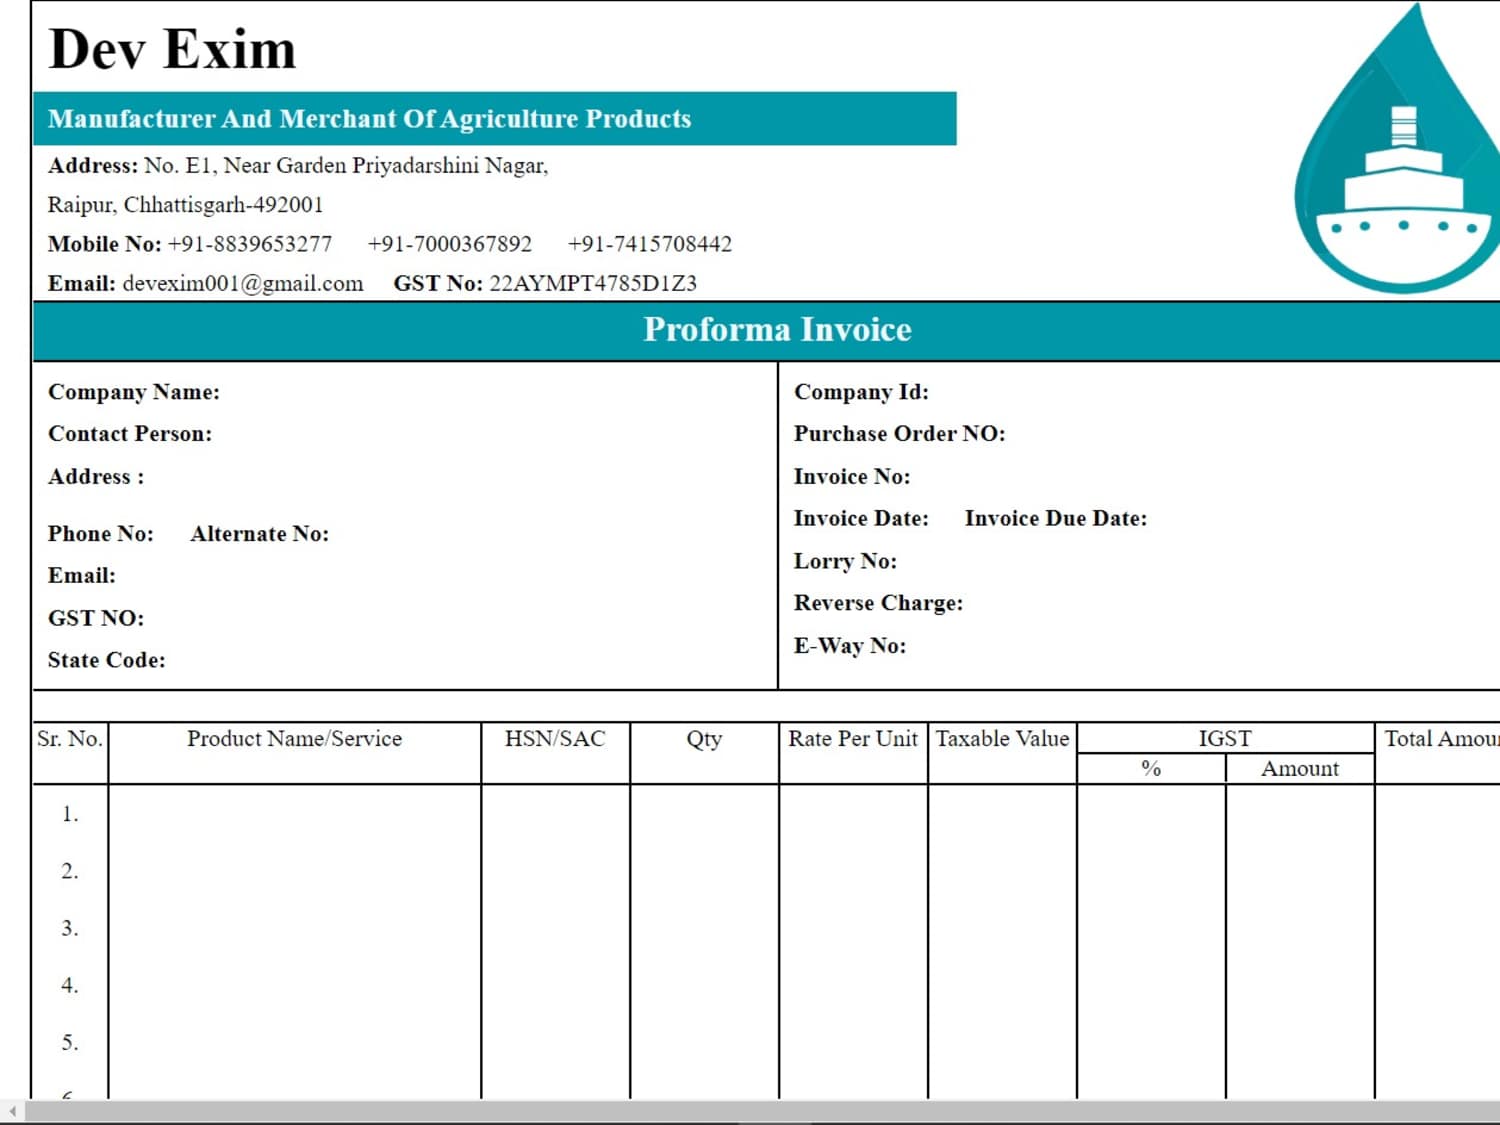This screenshot has height=1125, width=1500.
Task: Click serial number 3. in the table
Action: pyautogui.click(x=70, y=928)
